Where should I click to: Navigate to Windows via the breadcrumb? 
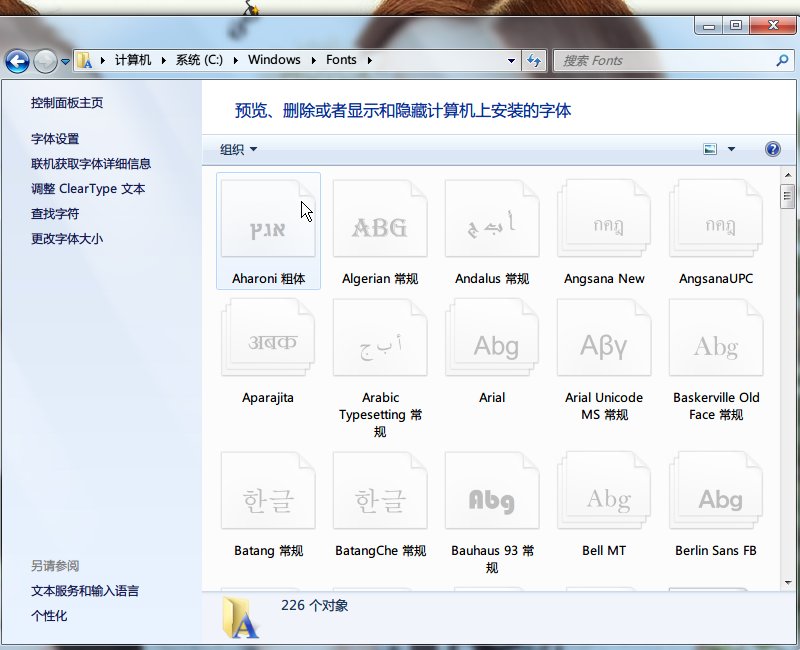click(274, 60)
